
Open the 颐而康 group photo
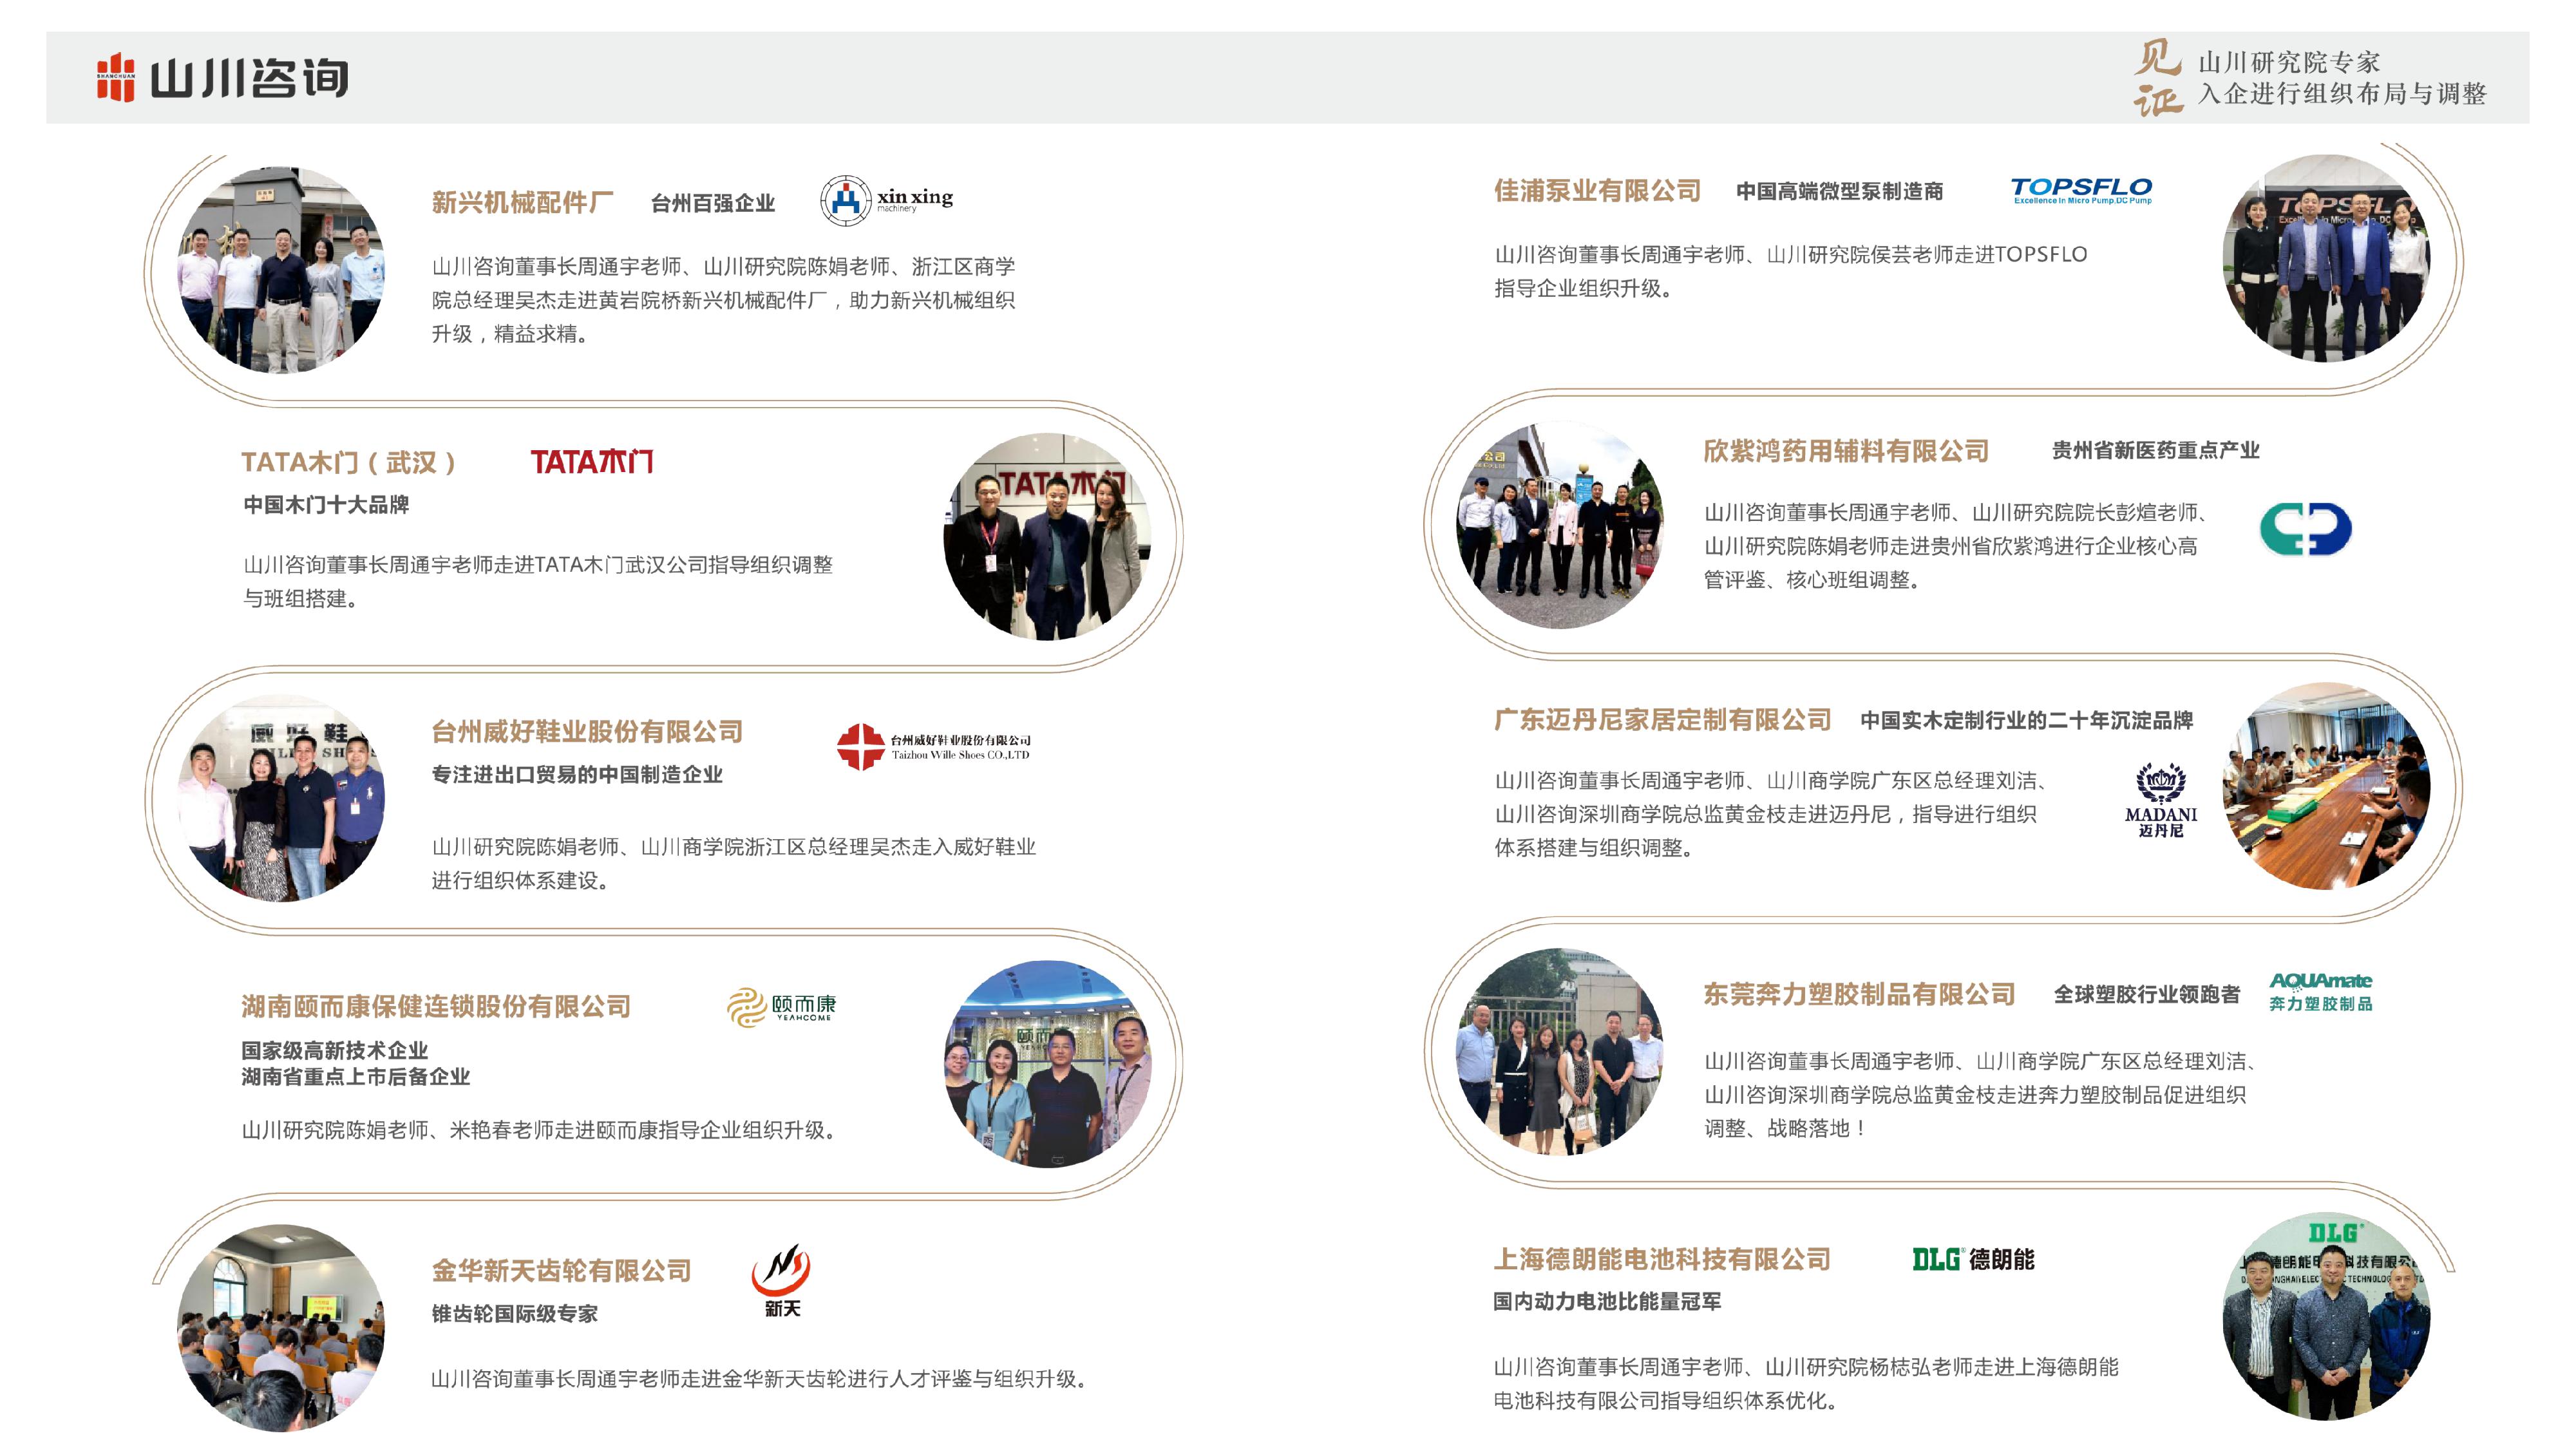point(1047,1064)
